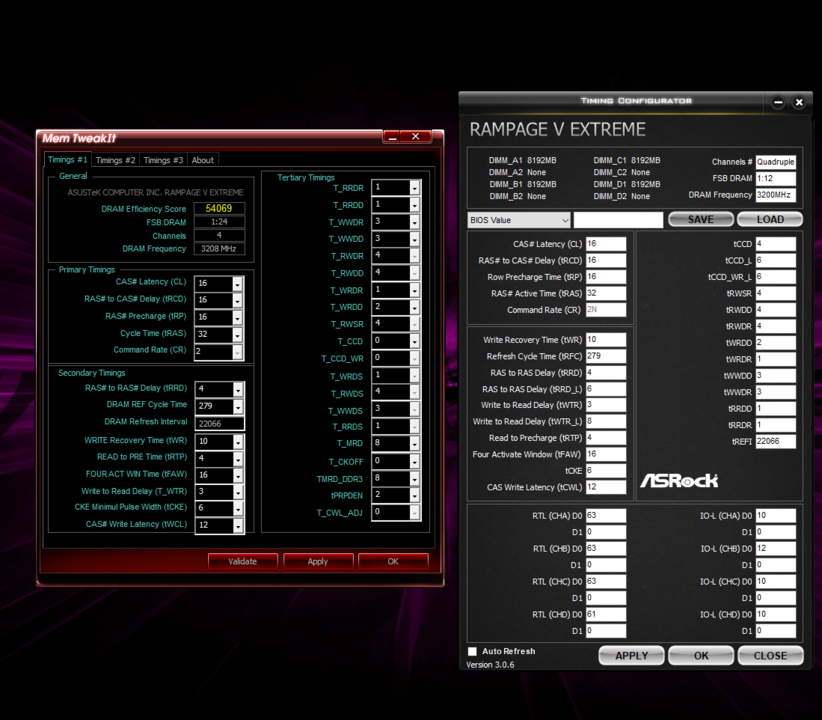
Task: Click RTL (CHD) D0 value field
Action: click(x=605, y=614)
